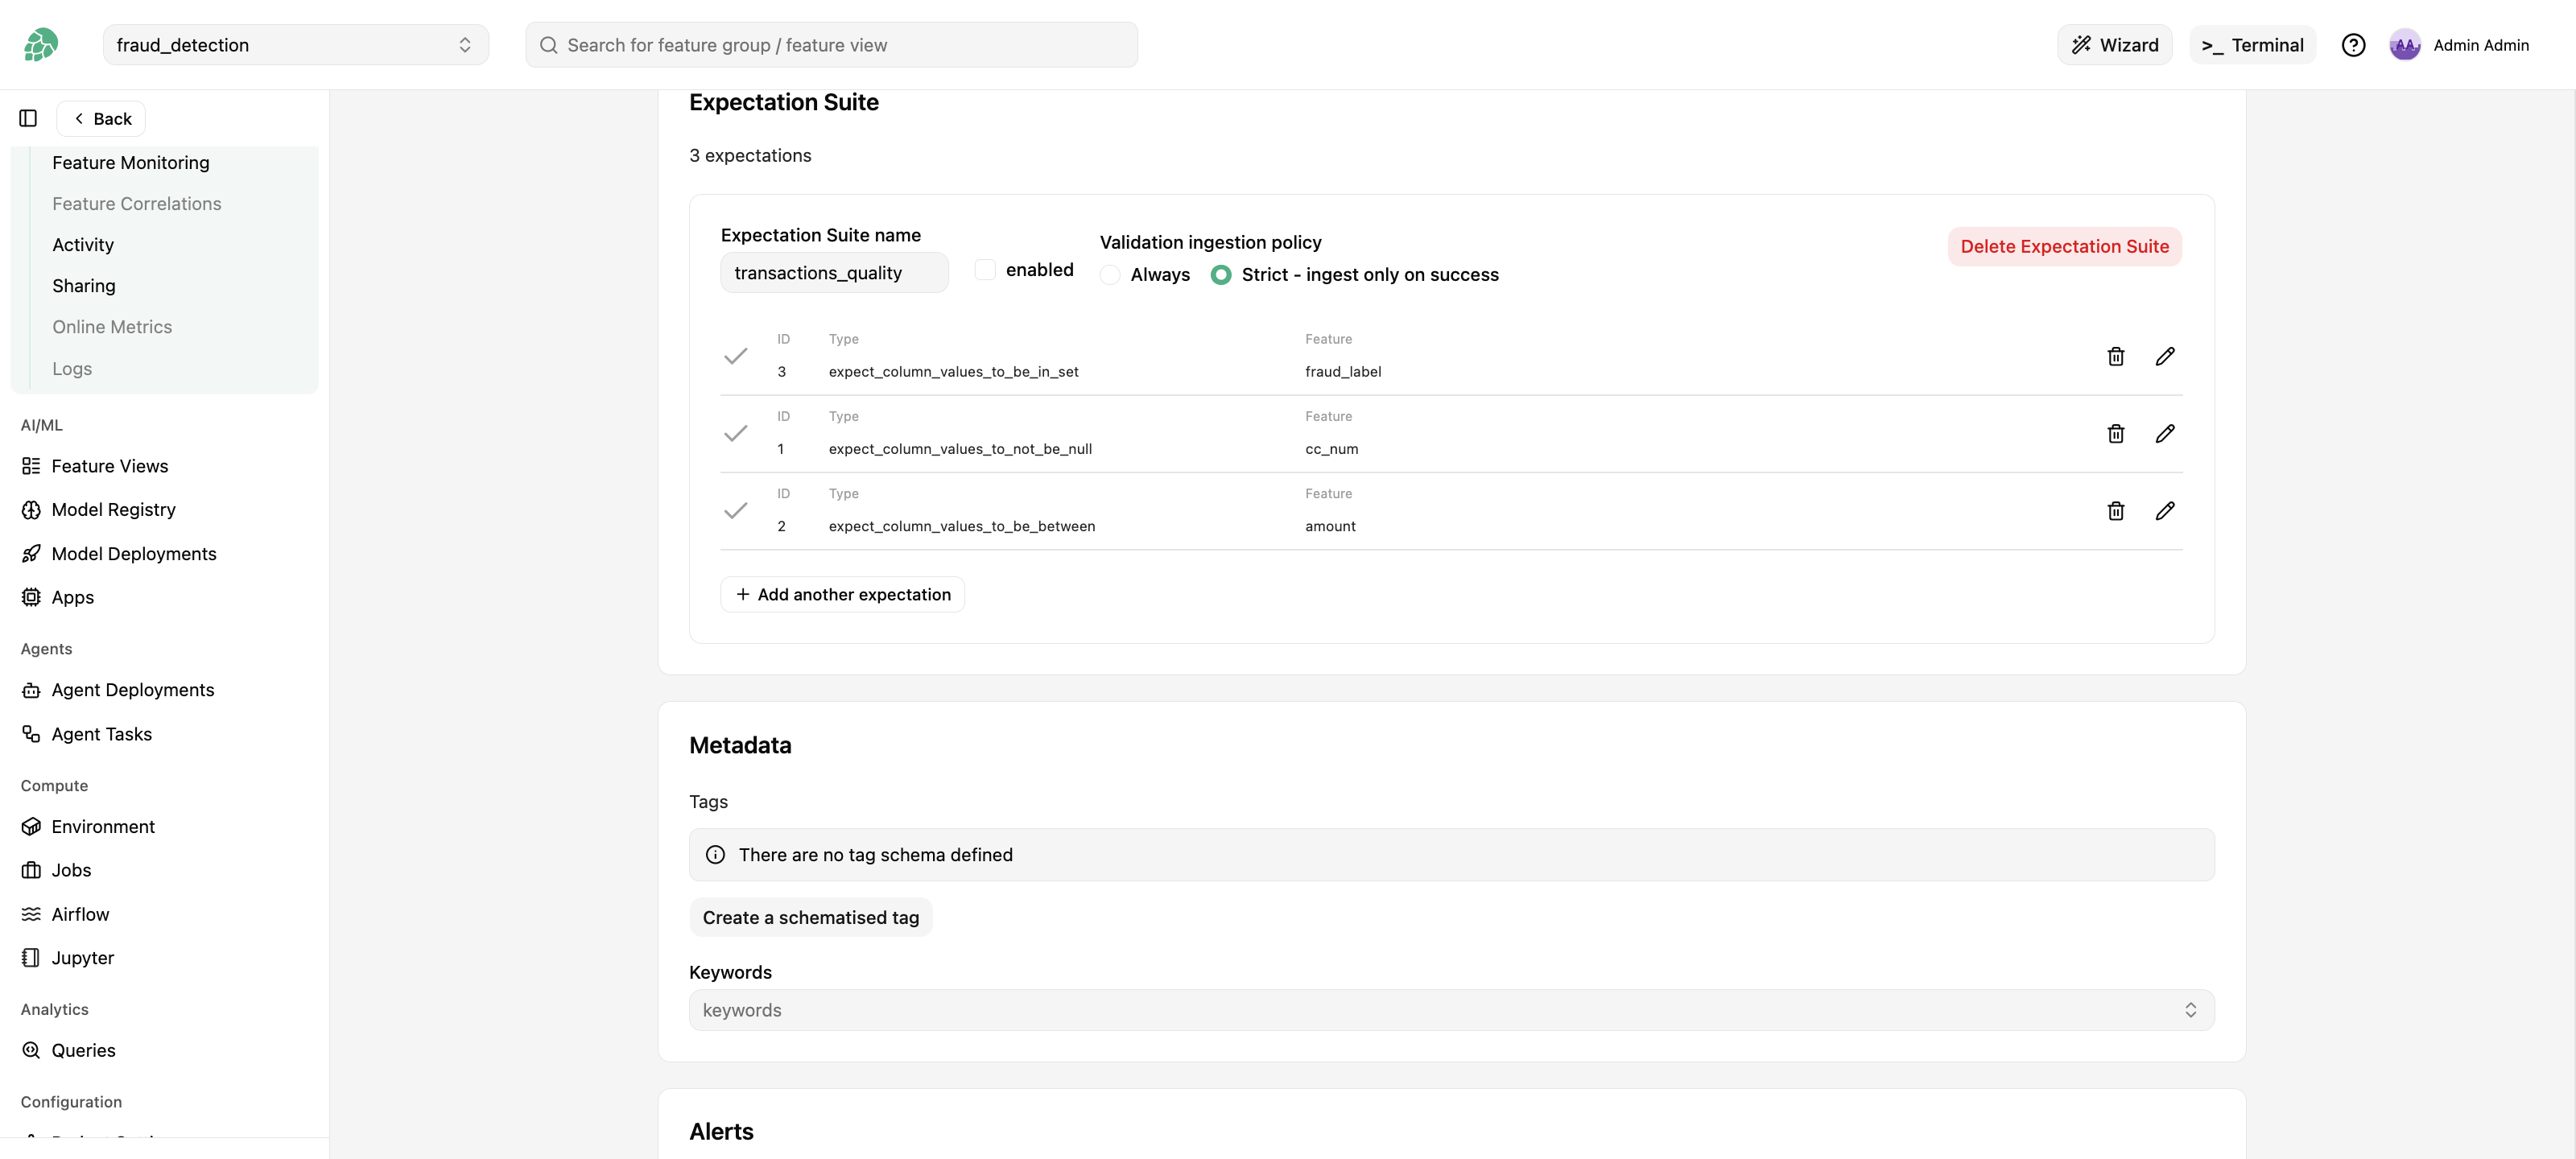This screenshot has width=2576, height=1159.
Task: Delete the fraud_label expectation with trash icon
Action: [x=2115, y=356]
